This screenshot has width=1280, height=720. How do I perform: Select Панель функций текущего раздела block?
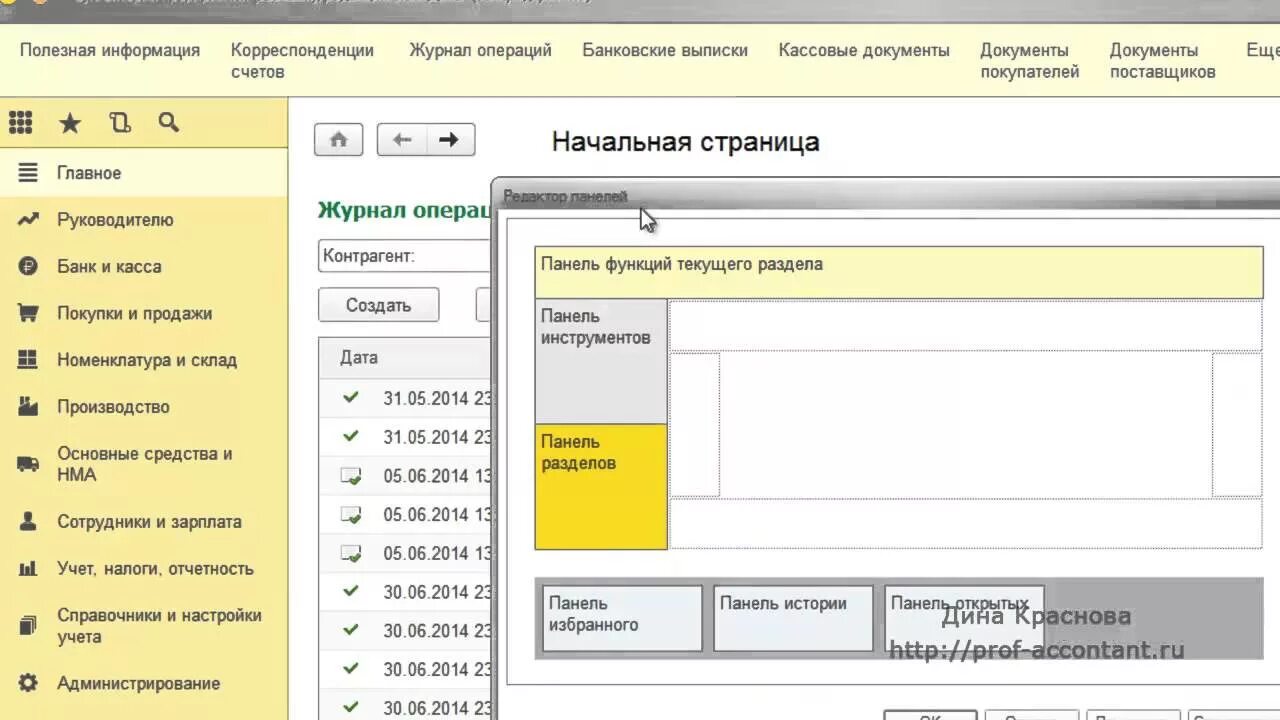pos(899,273)
